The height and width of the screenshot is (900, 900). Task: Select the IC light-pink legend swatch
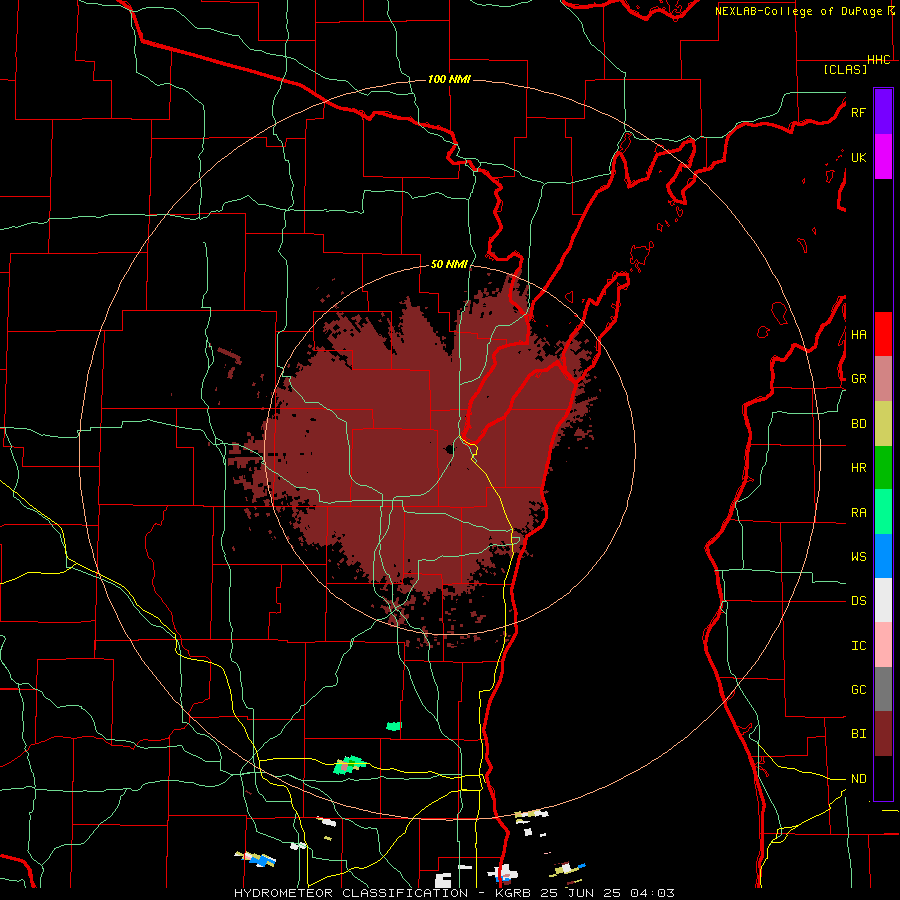tap(883, 645)
